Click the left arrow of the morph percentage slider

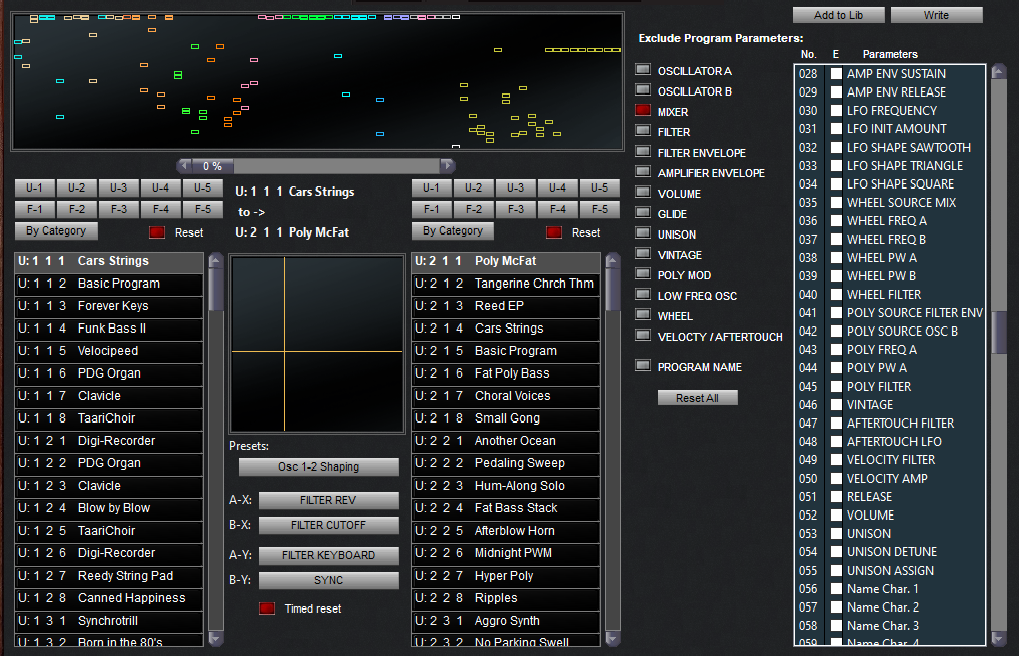(x=184, y=166)
